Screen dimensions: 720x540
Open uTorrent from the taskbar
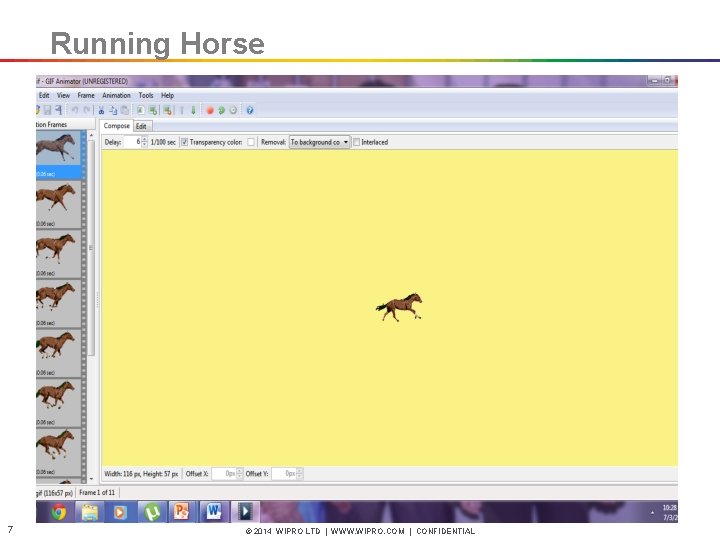(x=152, y=512)
